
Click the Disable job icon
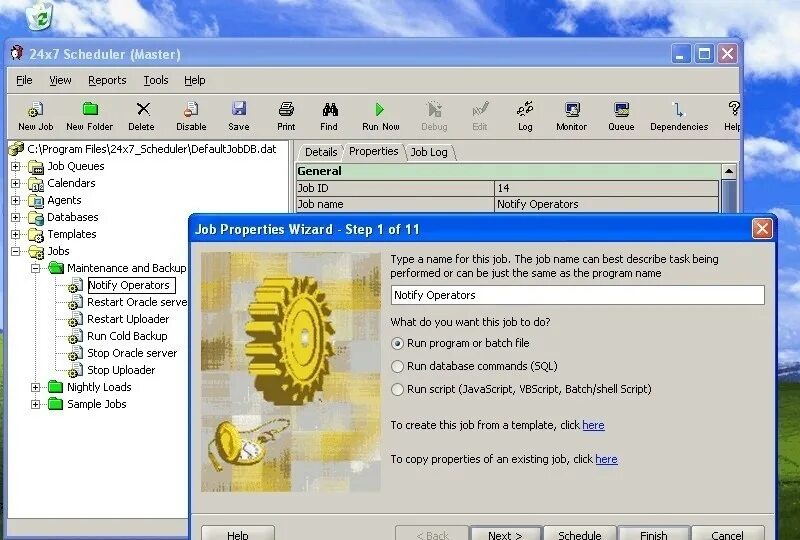point(191,109)
